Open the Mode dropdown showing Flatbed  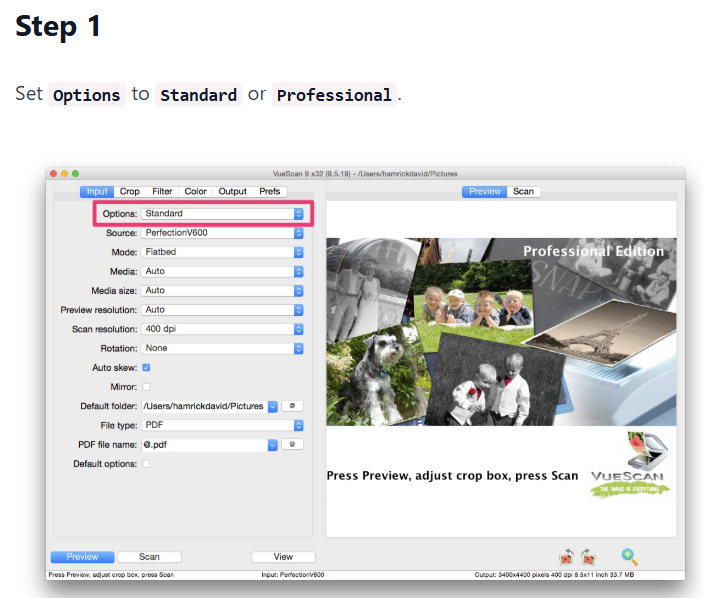222,252
